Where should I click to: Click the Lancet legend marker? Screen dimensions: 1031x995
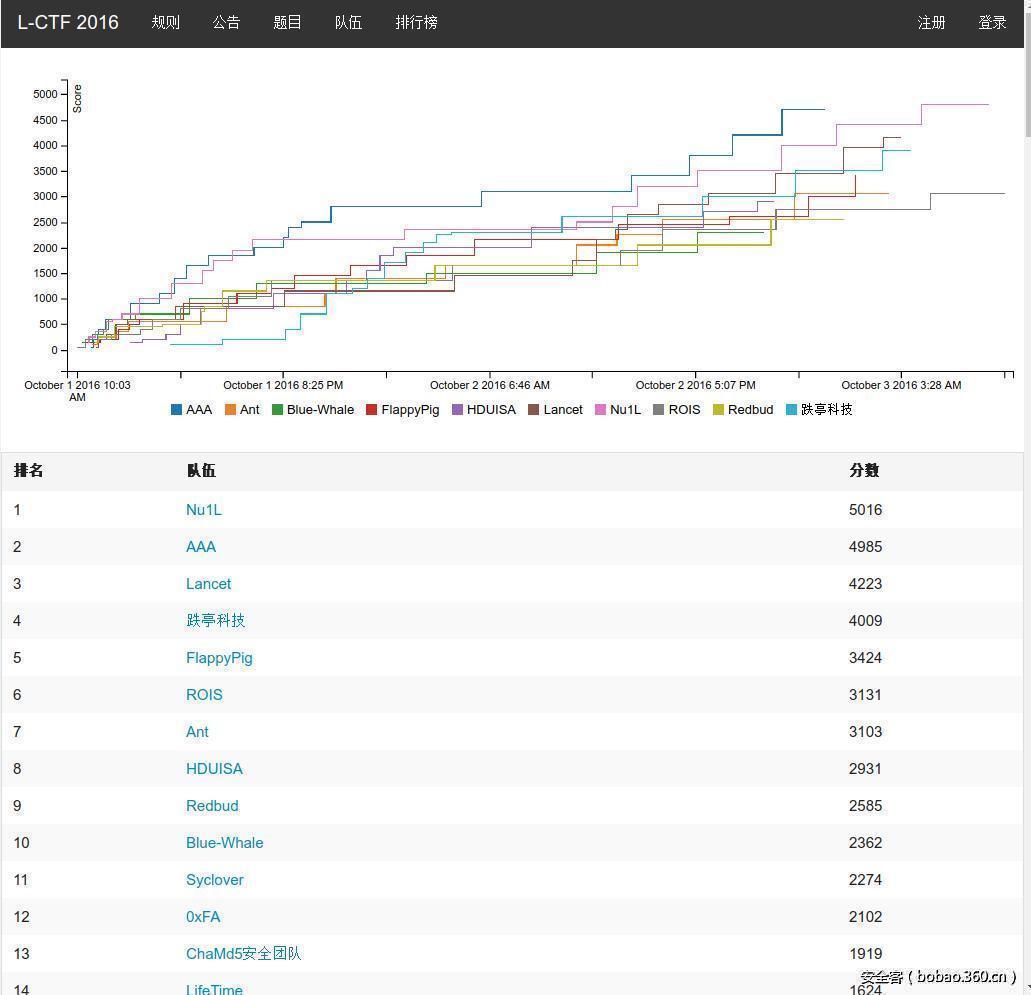[536, 409]
